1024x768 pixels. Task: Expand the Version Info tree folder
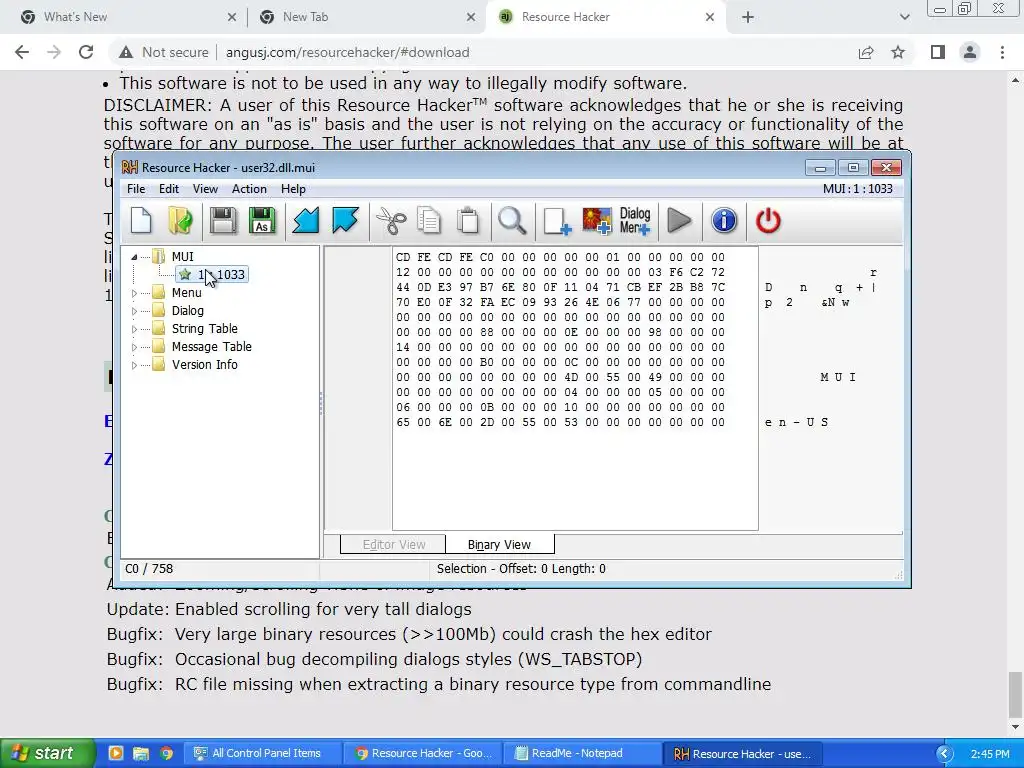[135, 365]
